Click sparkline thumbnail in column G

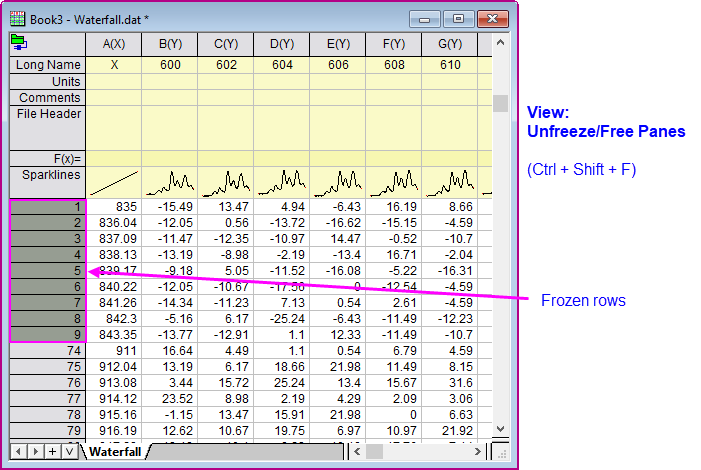449,183
